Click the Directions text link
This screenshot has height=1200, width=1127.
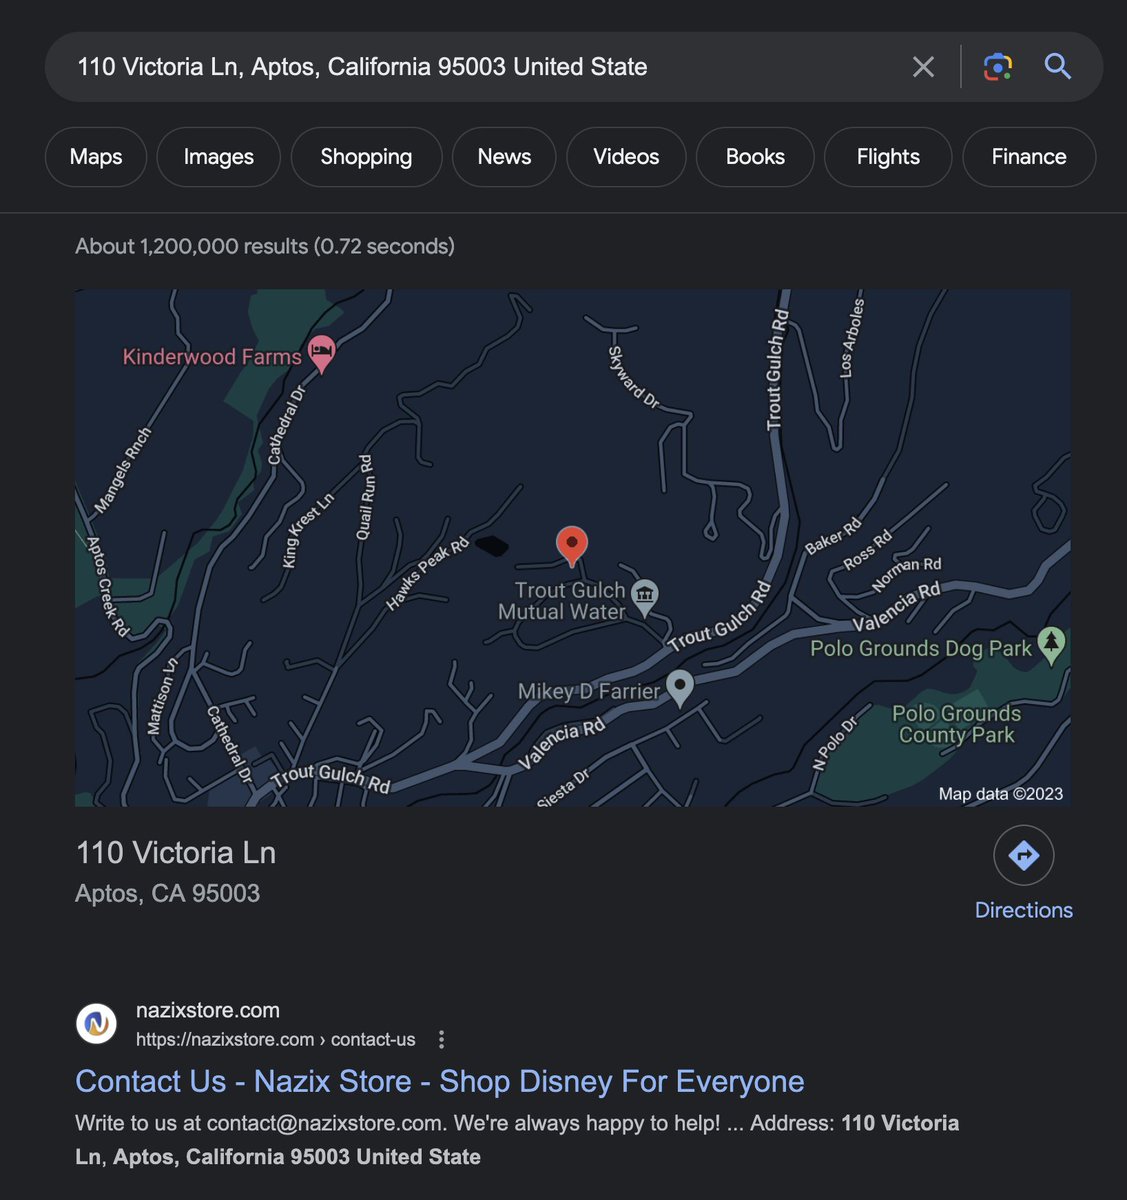coord(1024,910)
